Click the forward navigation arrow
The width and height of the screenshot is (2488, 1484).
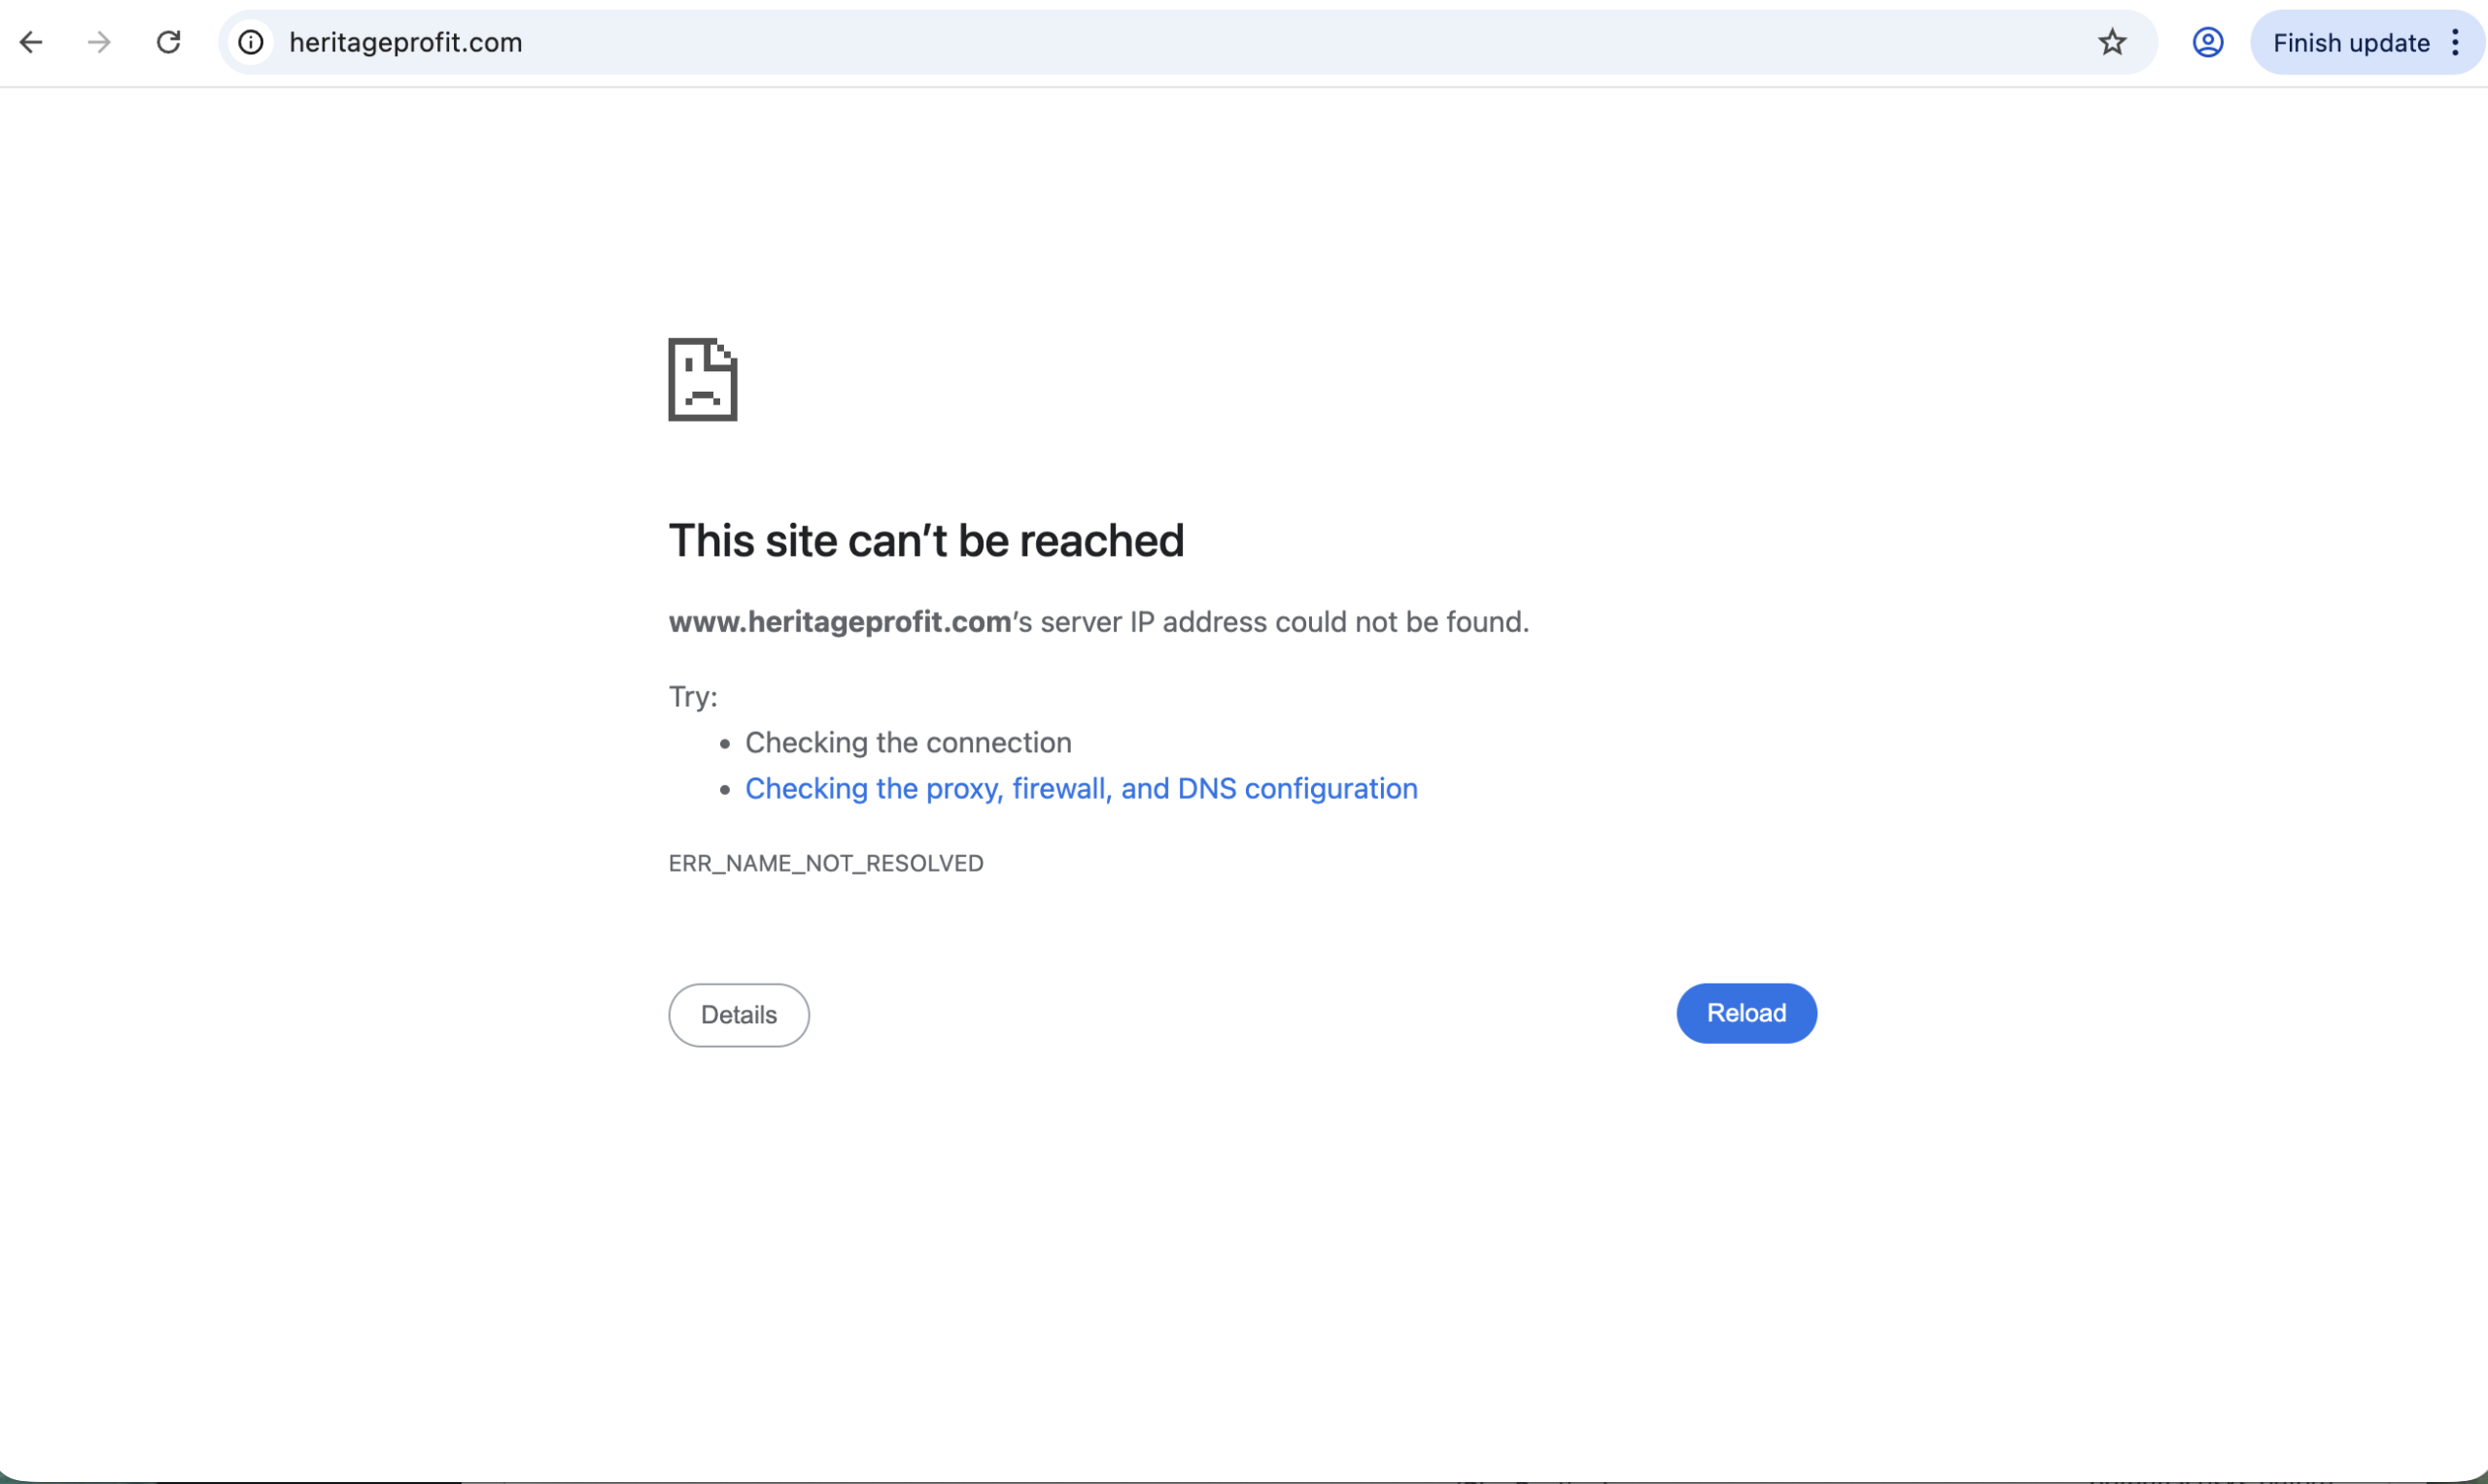point(98,42)
